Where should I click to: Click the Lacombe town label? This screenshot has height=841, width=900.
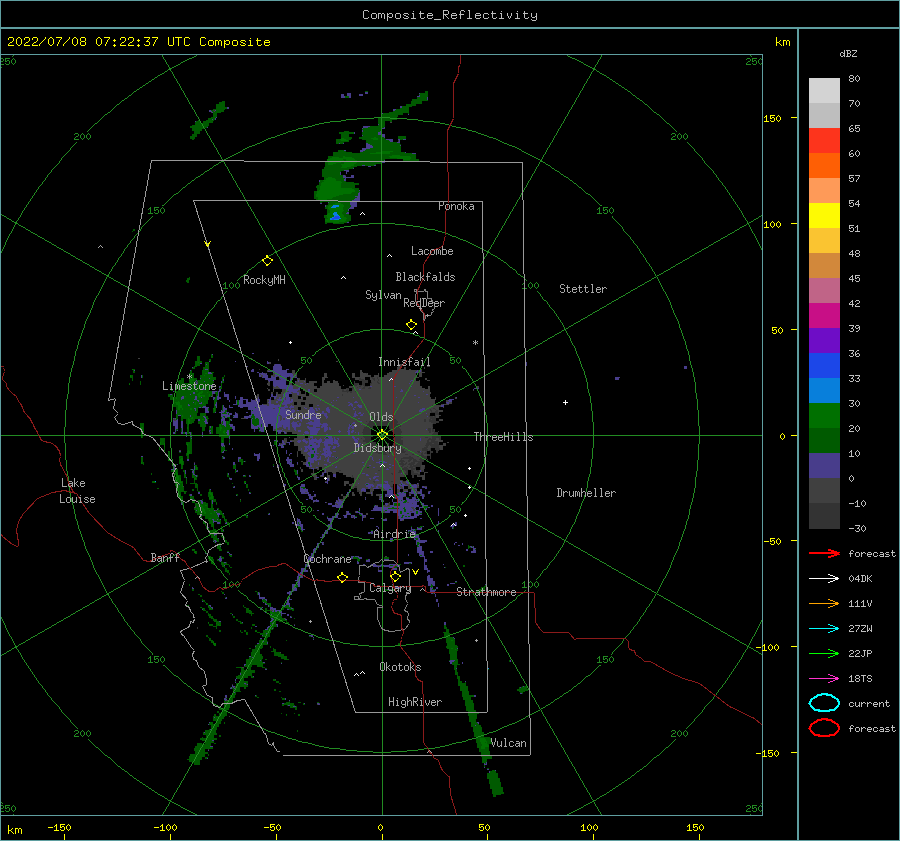coord(432,251)
